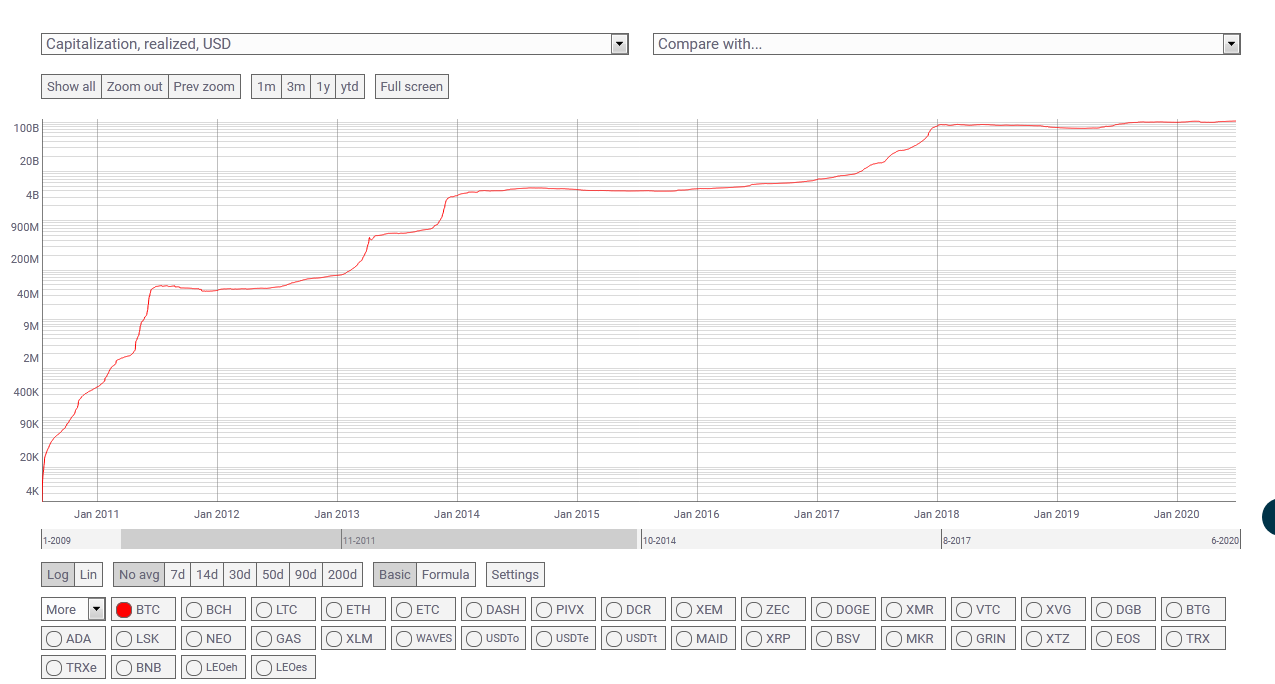The image size is (1275, 684).
Task: Click Zoom out button
Action: [135, 86]
